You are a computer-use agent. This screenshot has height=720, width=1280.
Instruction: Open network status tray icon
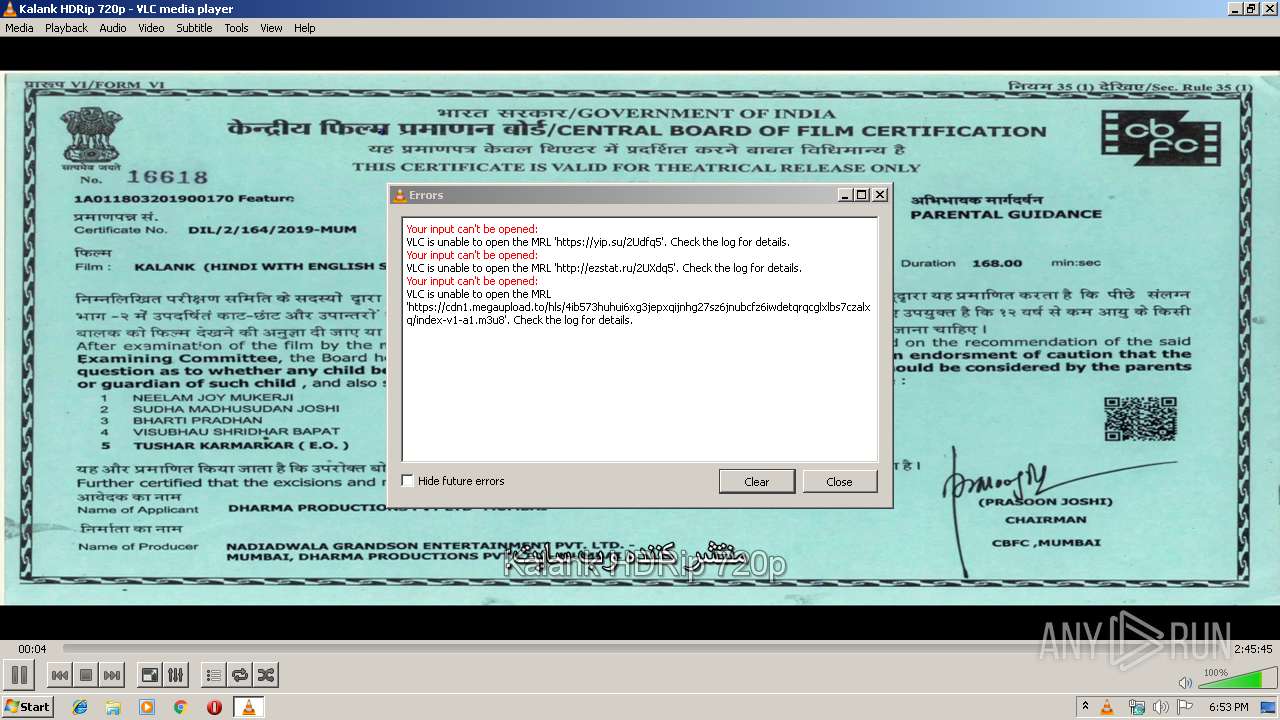(1136, 707)
